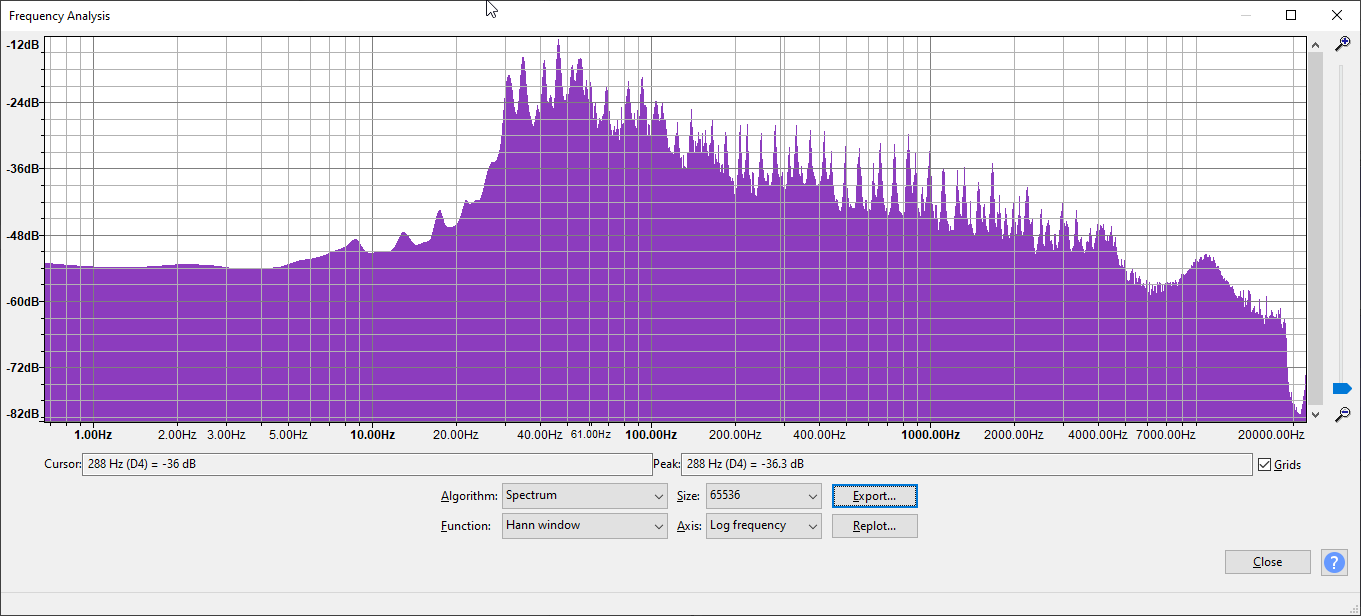Click the Close button at bottom right
The height and width of the screenshot is (616, 1361).
(x=1267, y=562)
